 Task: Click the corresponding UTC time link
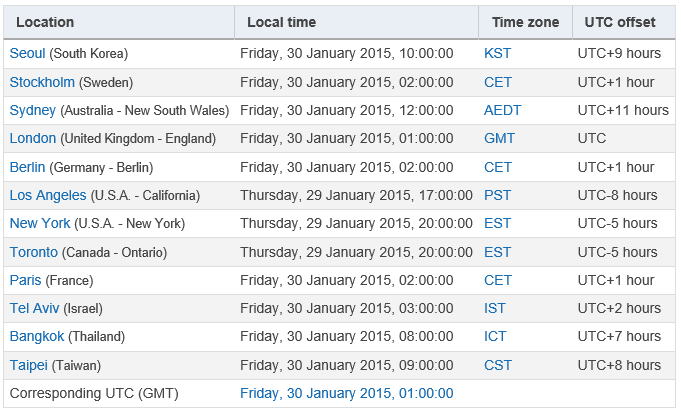(x=347, y=394)
